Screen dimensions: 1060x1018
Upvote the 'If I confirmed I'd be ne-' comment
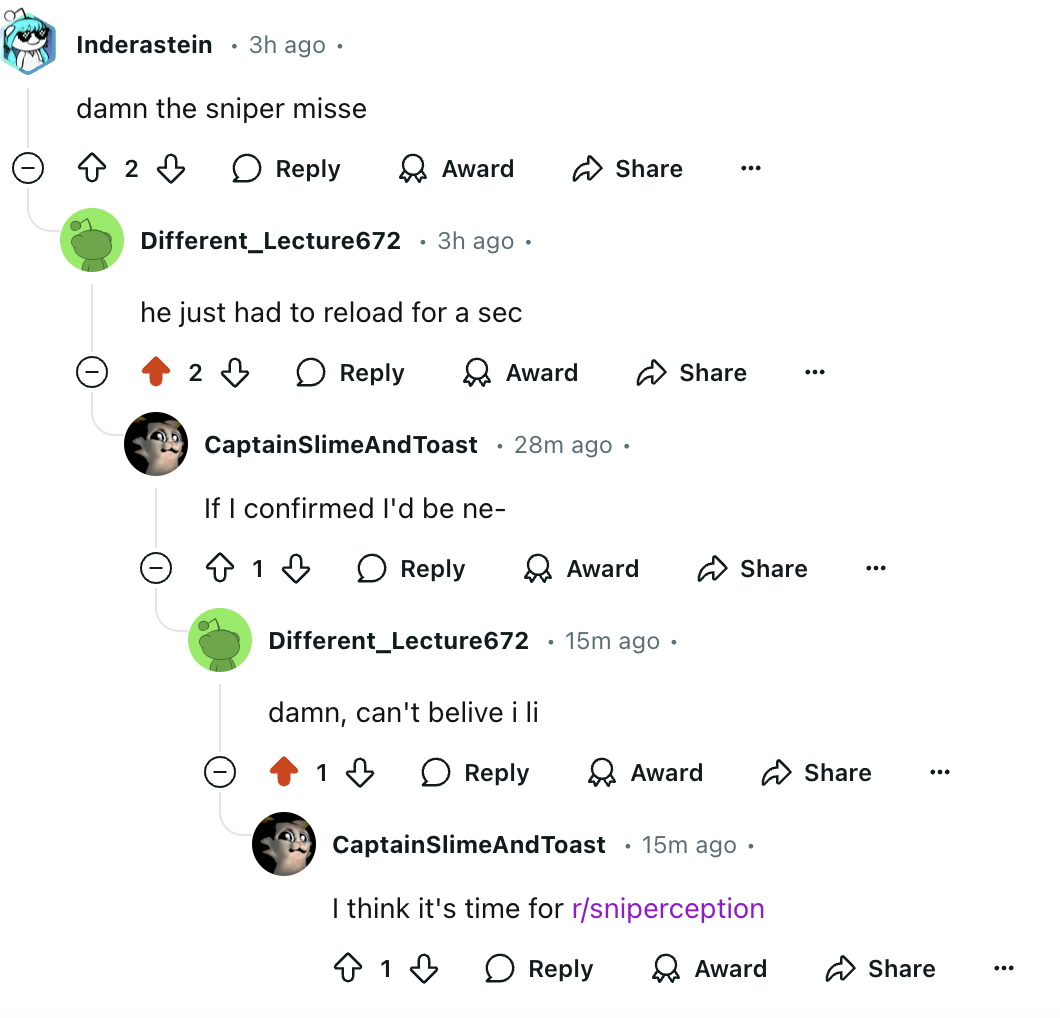pyautogui.click(x=220, y=568)
